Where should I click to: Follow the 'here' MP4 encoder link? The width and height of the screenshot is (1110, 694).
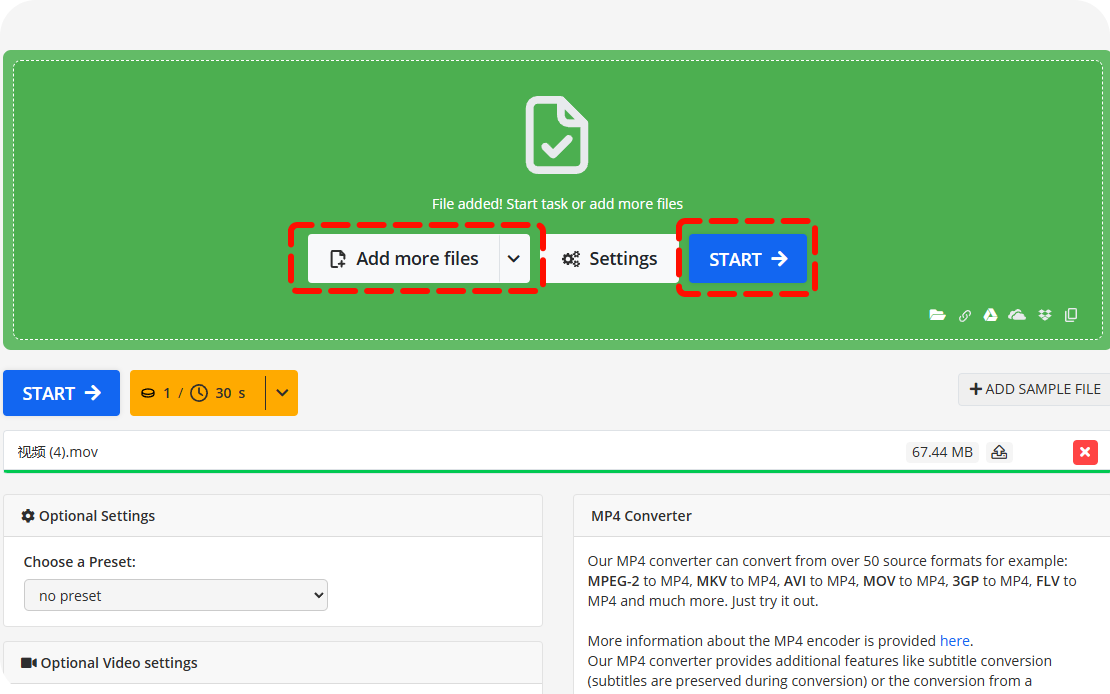[x=954, y=641]
